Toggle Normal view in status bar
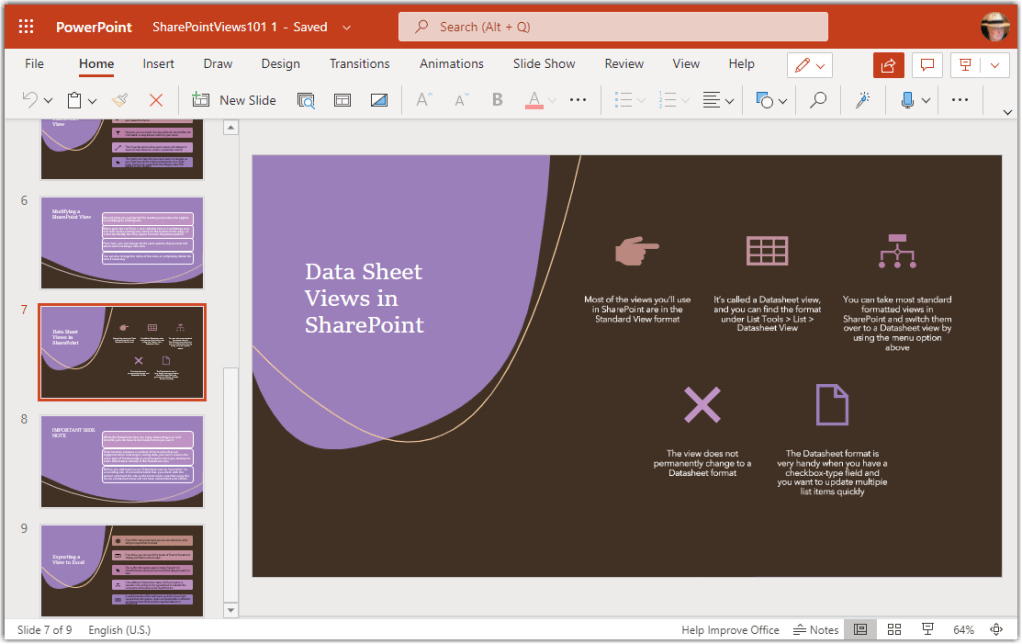The image size is (1022, 644). [858, 629]
